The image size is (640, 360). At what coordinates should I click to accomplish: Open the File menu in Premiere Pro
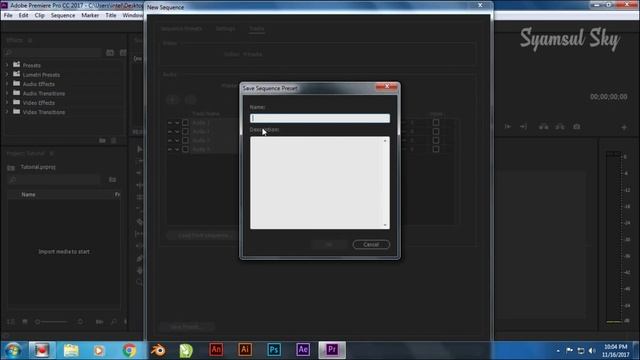pyautogui.click(x=8, y=16)
